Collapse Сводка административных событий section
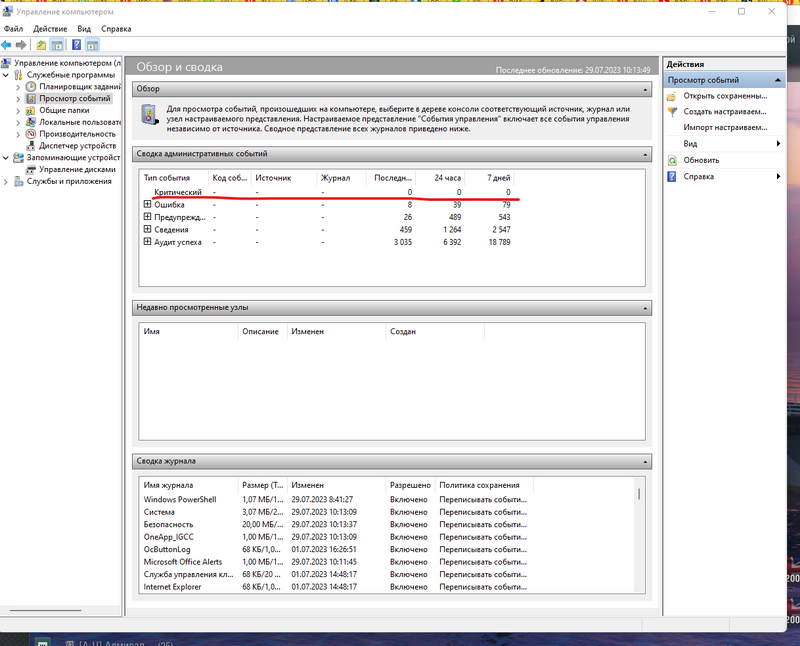This screenshot has width=800, height=646. point(645,154)
